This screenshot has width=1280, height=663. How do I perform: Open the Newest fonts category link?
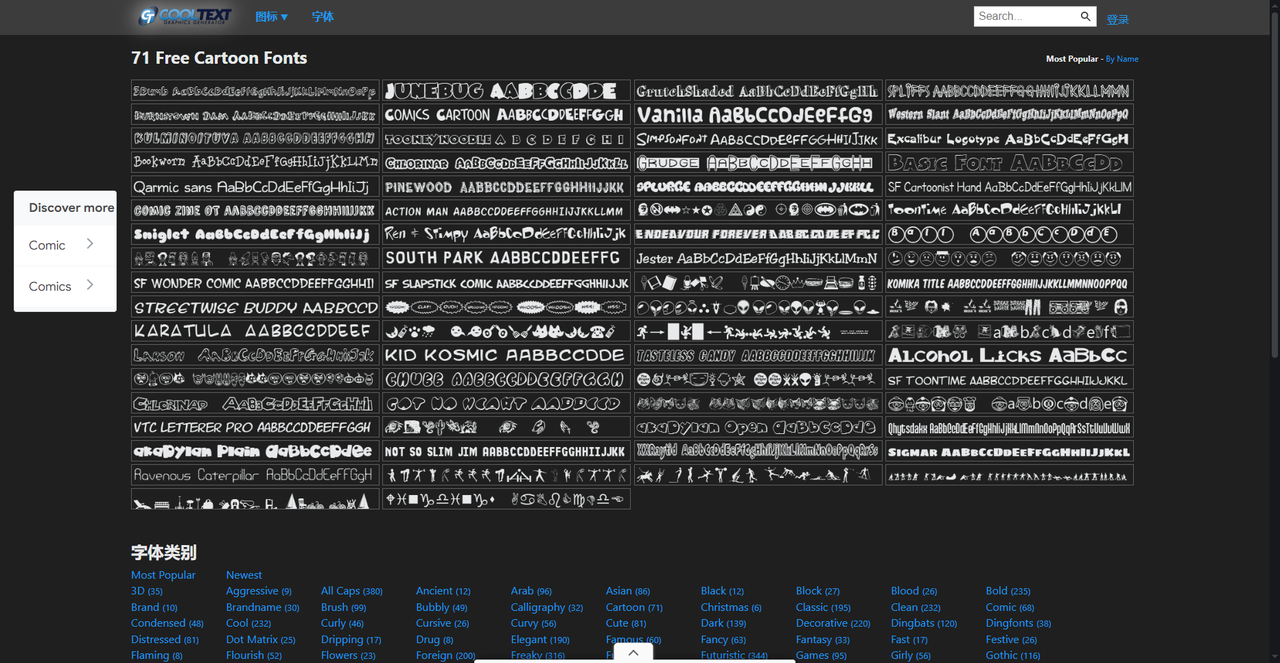[x=244, y=575]
